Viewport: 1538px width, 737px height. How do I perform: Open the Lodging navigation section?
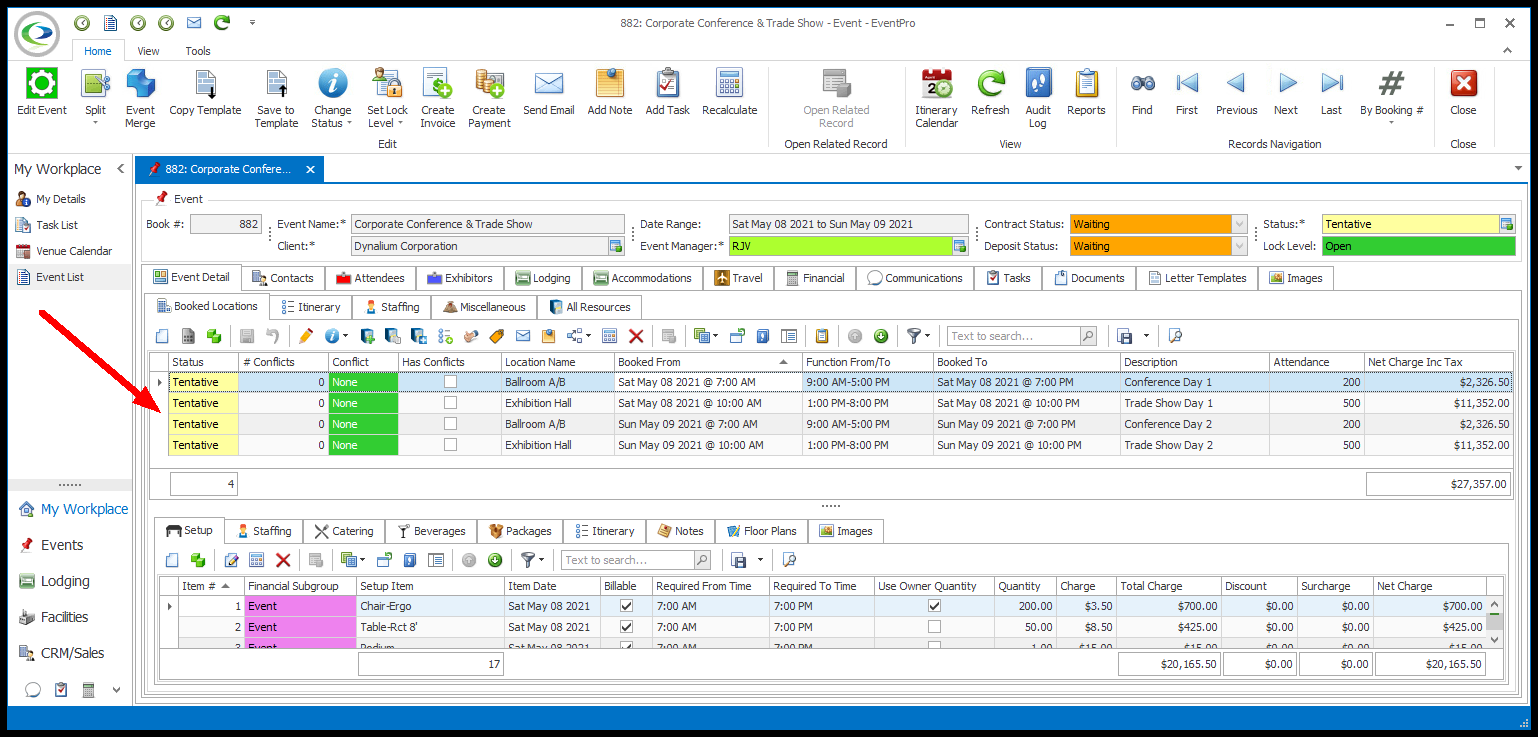65,581
